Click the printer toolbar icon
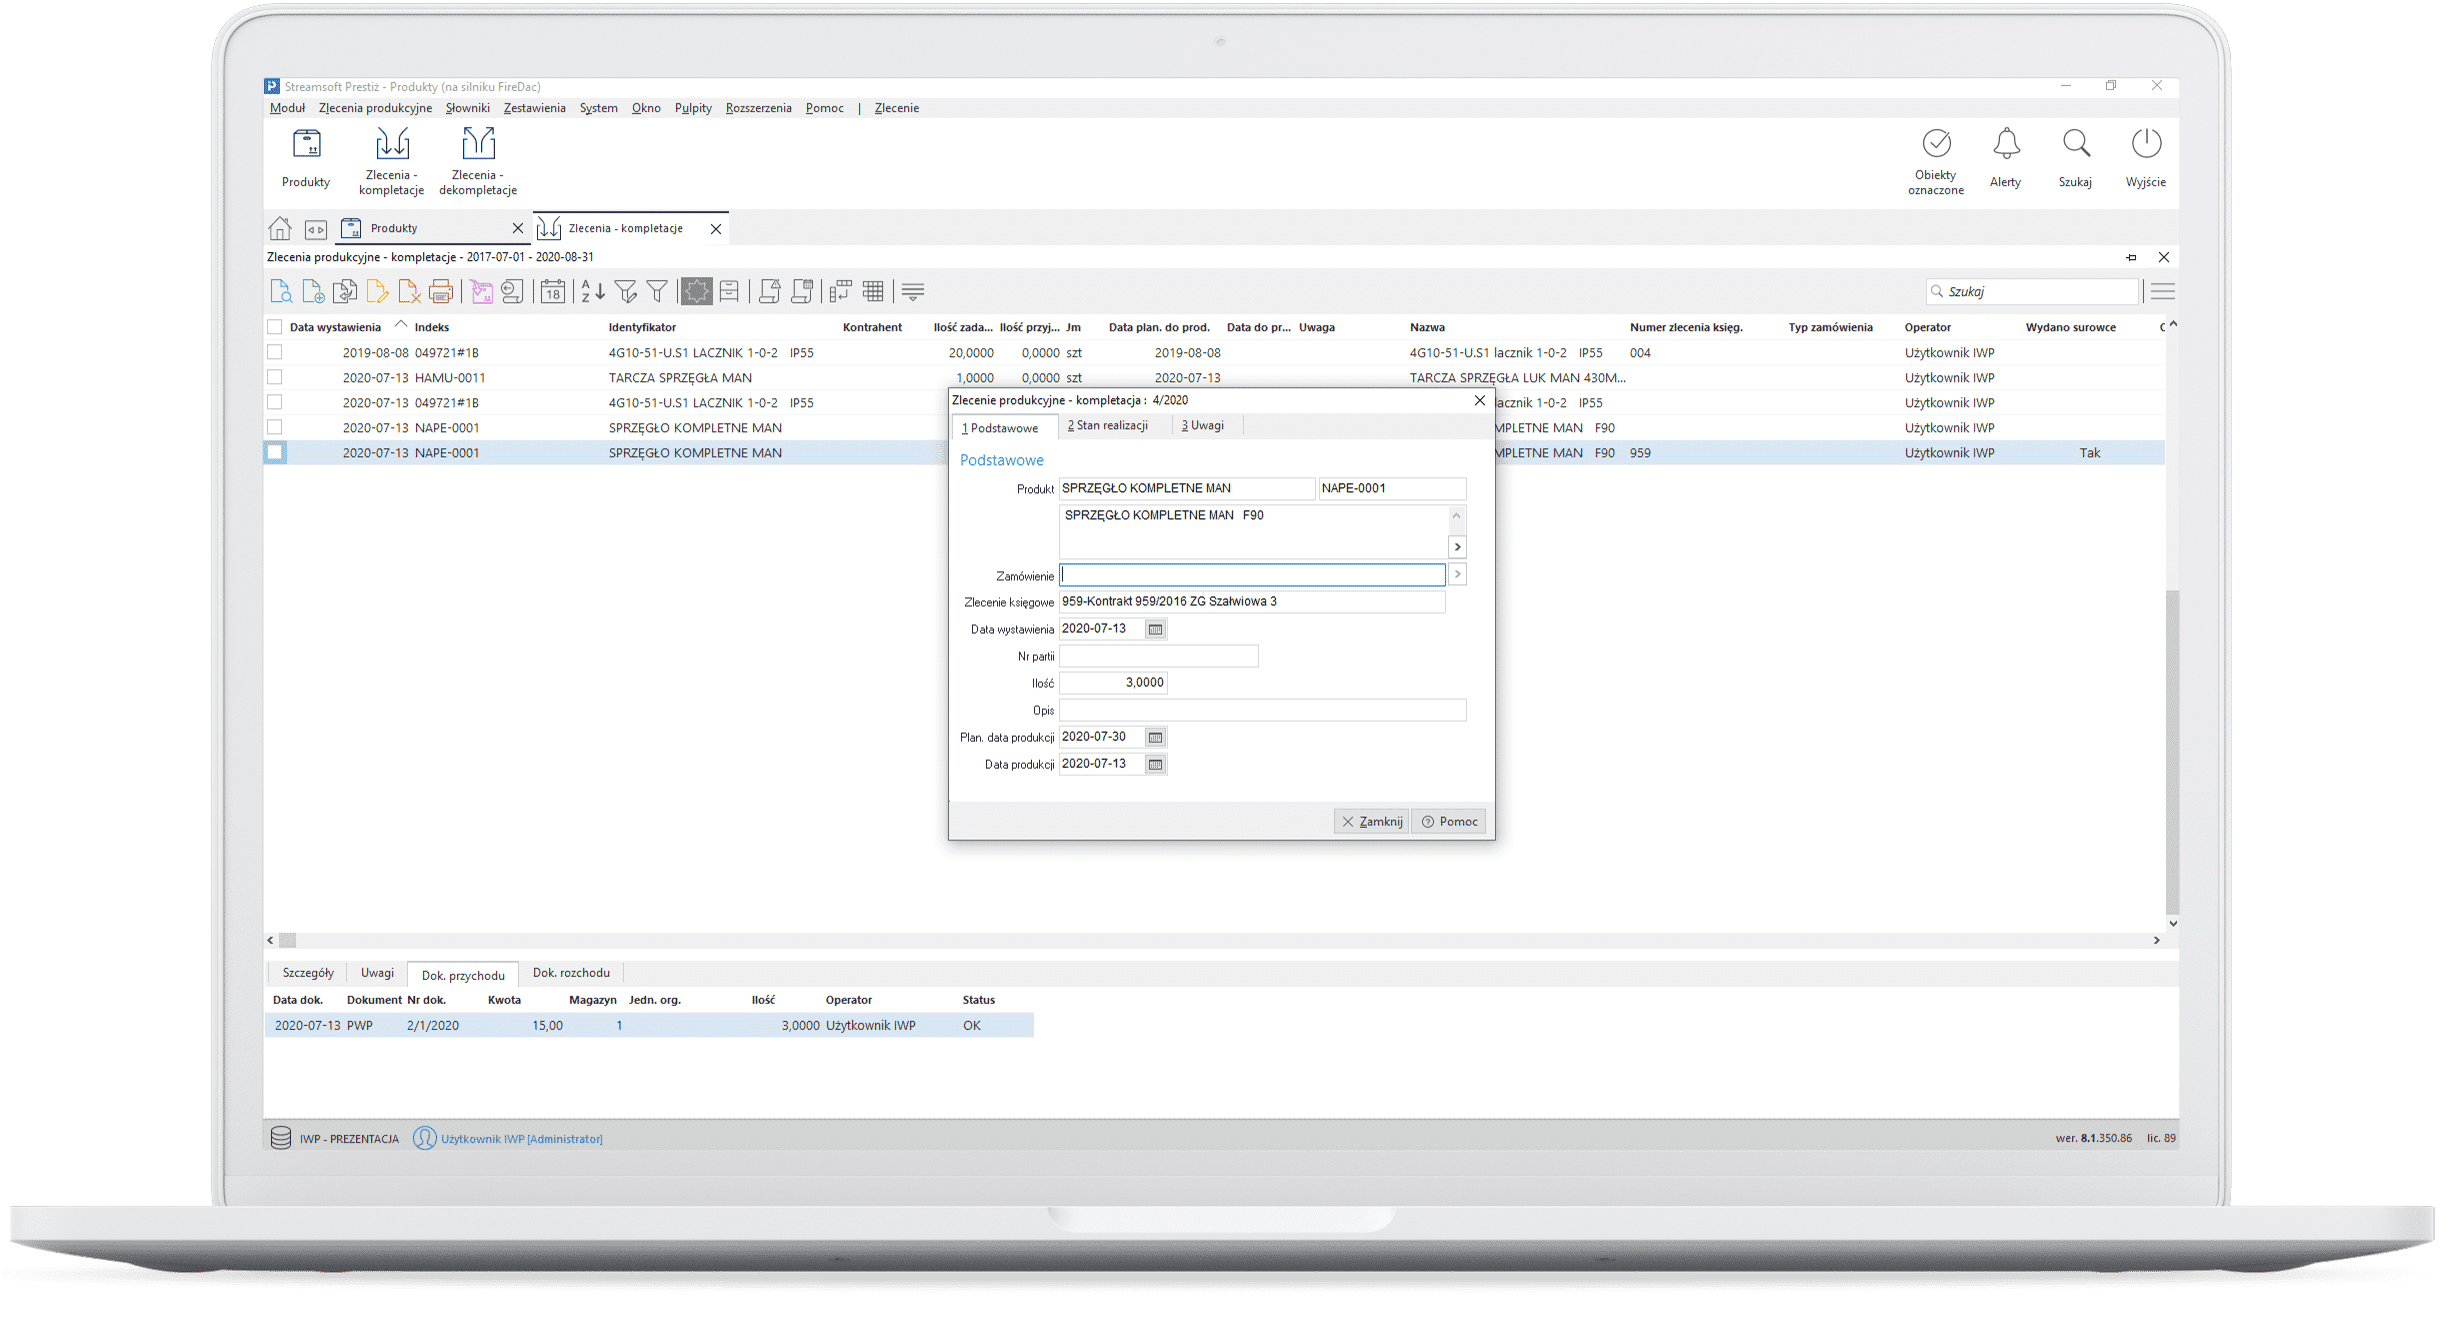 [441, 292]
